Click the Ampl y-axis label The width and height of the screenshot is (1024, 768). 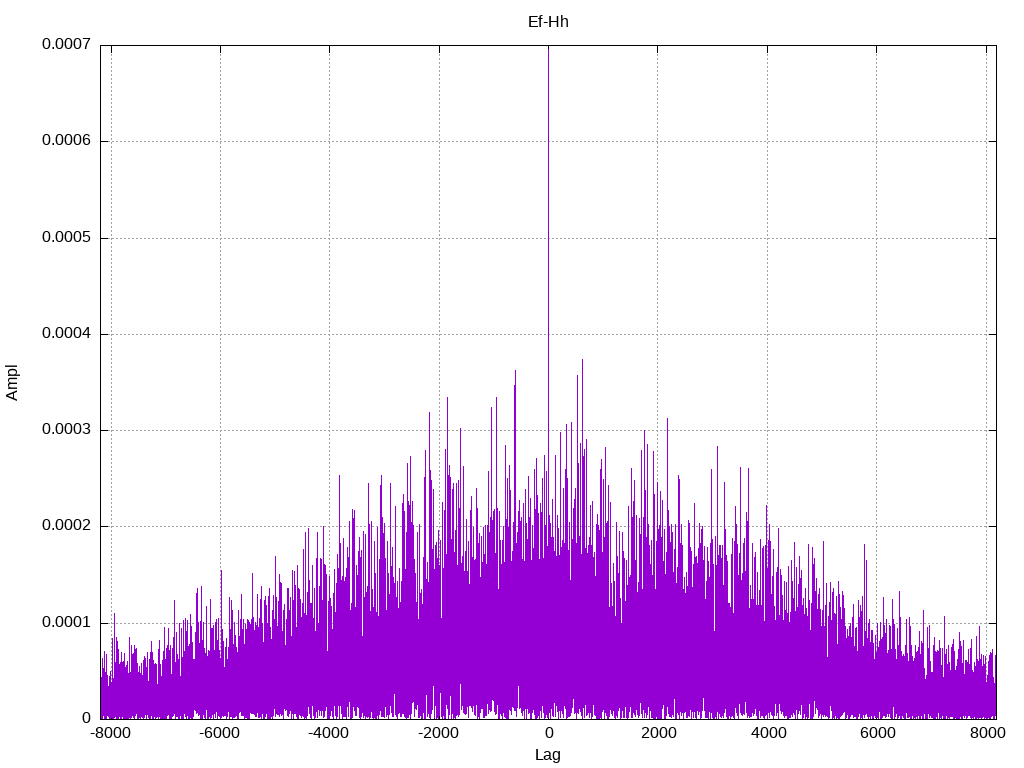[12, 383]
